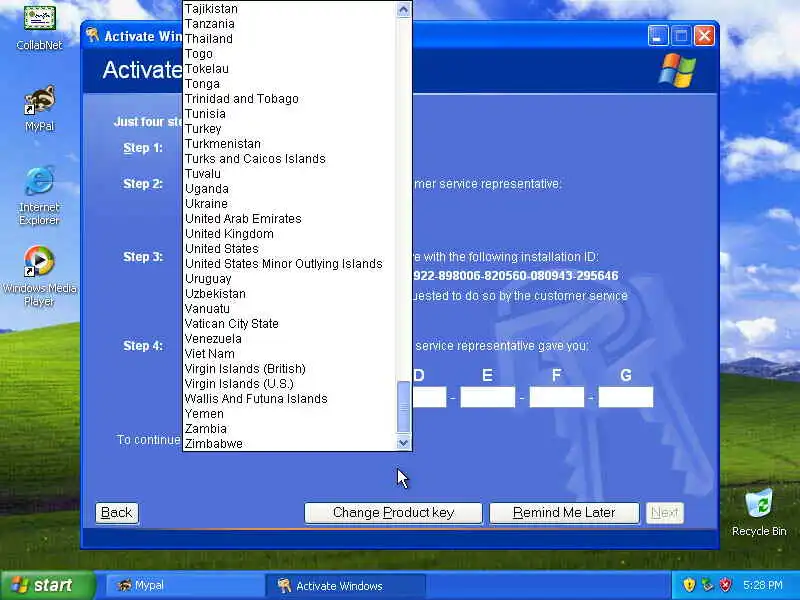Select Viet Nam in the list
Screen dimensions: 800x600
[289, 354]
